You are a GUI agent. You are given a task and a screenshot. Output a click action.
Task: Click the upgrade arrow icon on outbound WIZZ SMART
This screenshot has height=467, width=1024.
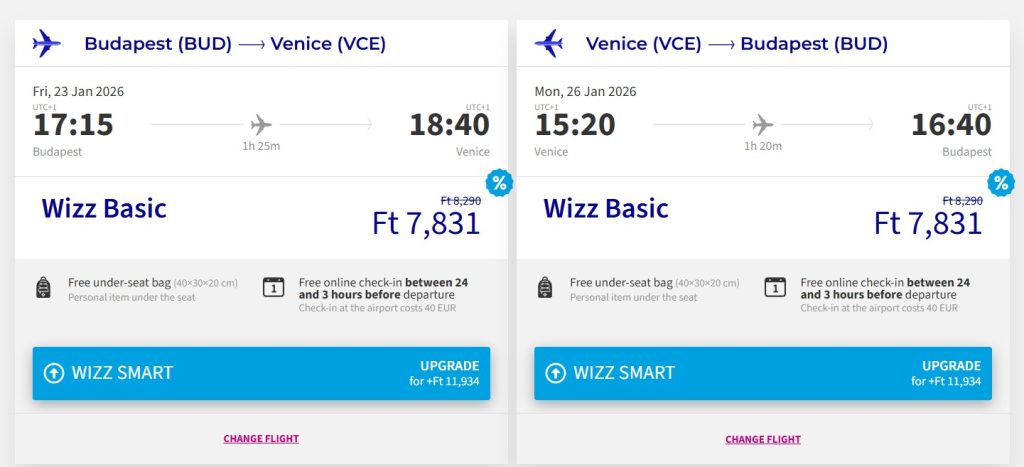tap(54, 373)
